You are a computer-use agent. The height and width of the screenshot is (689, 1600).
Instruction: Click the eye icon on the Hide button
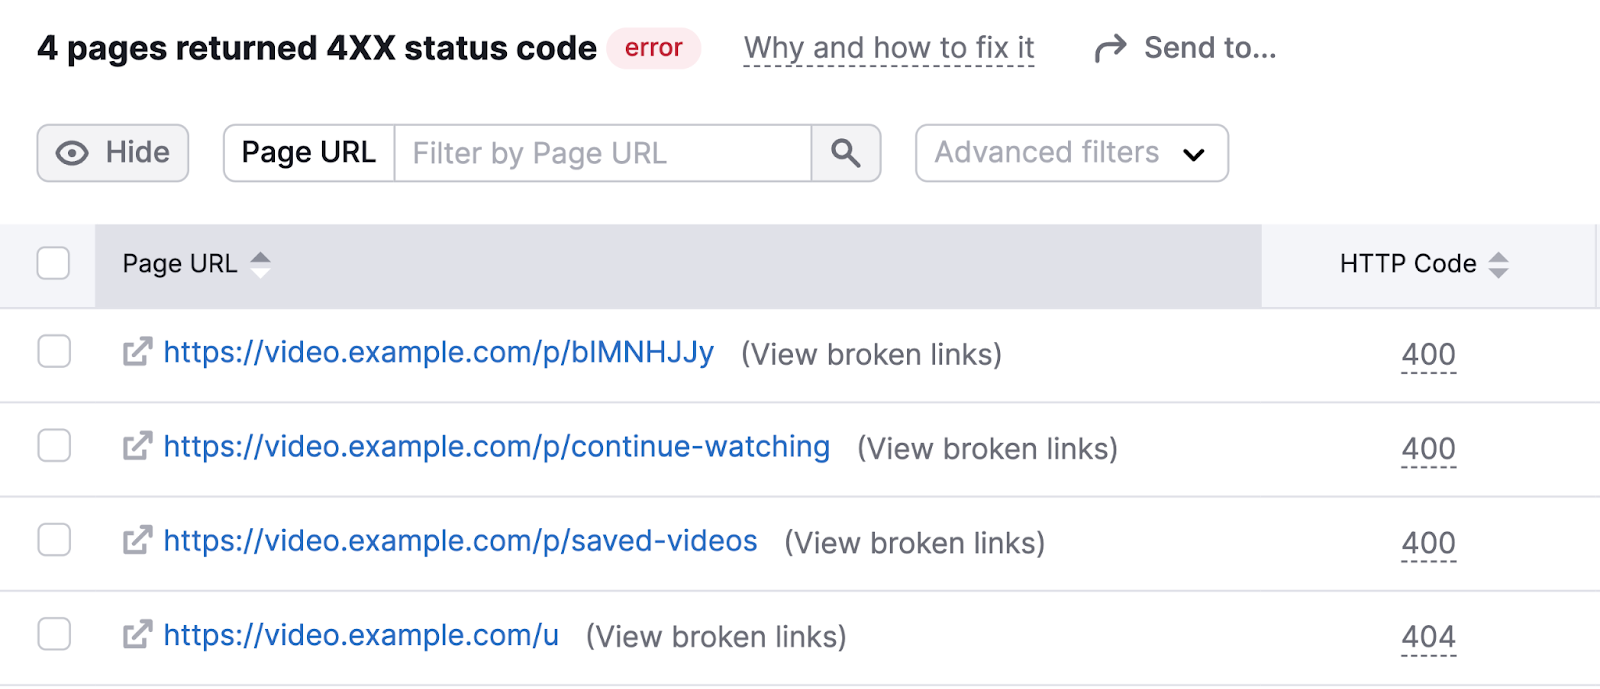[x=70, y=153]
